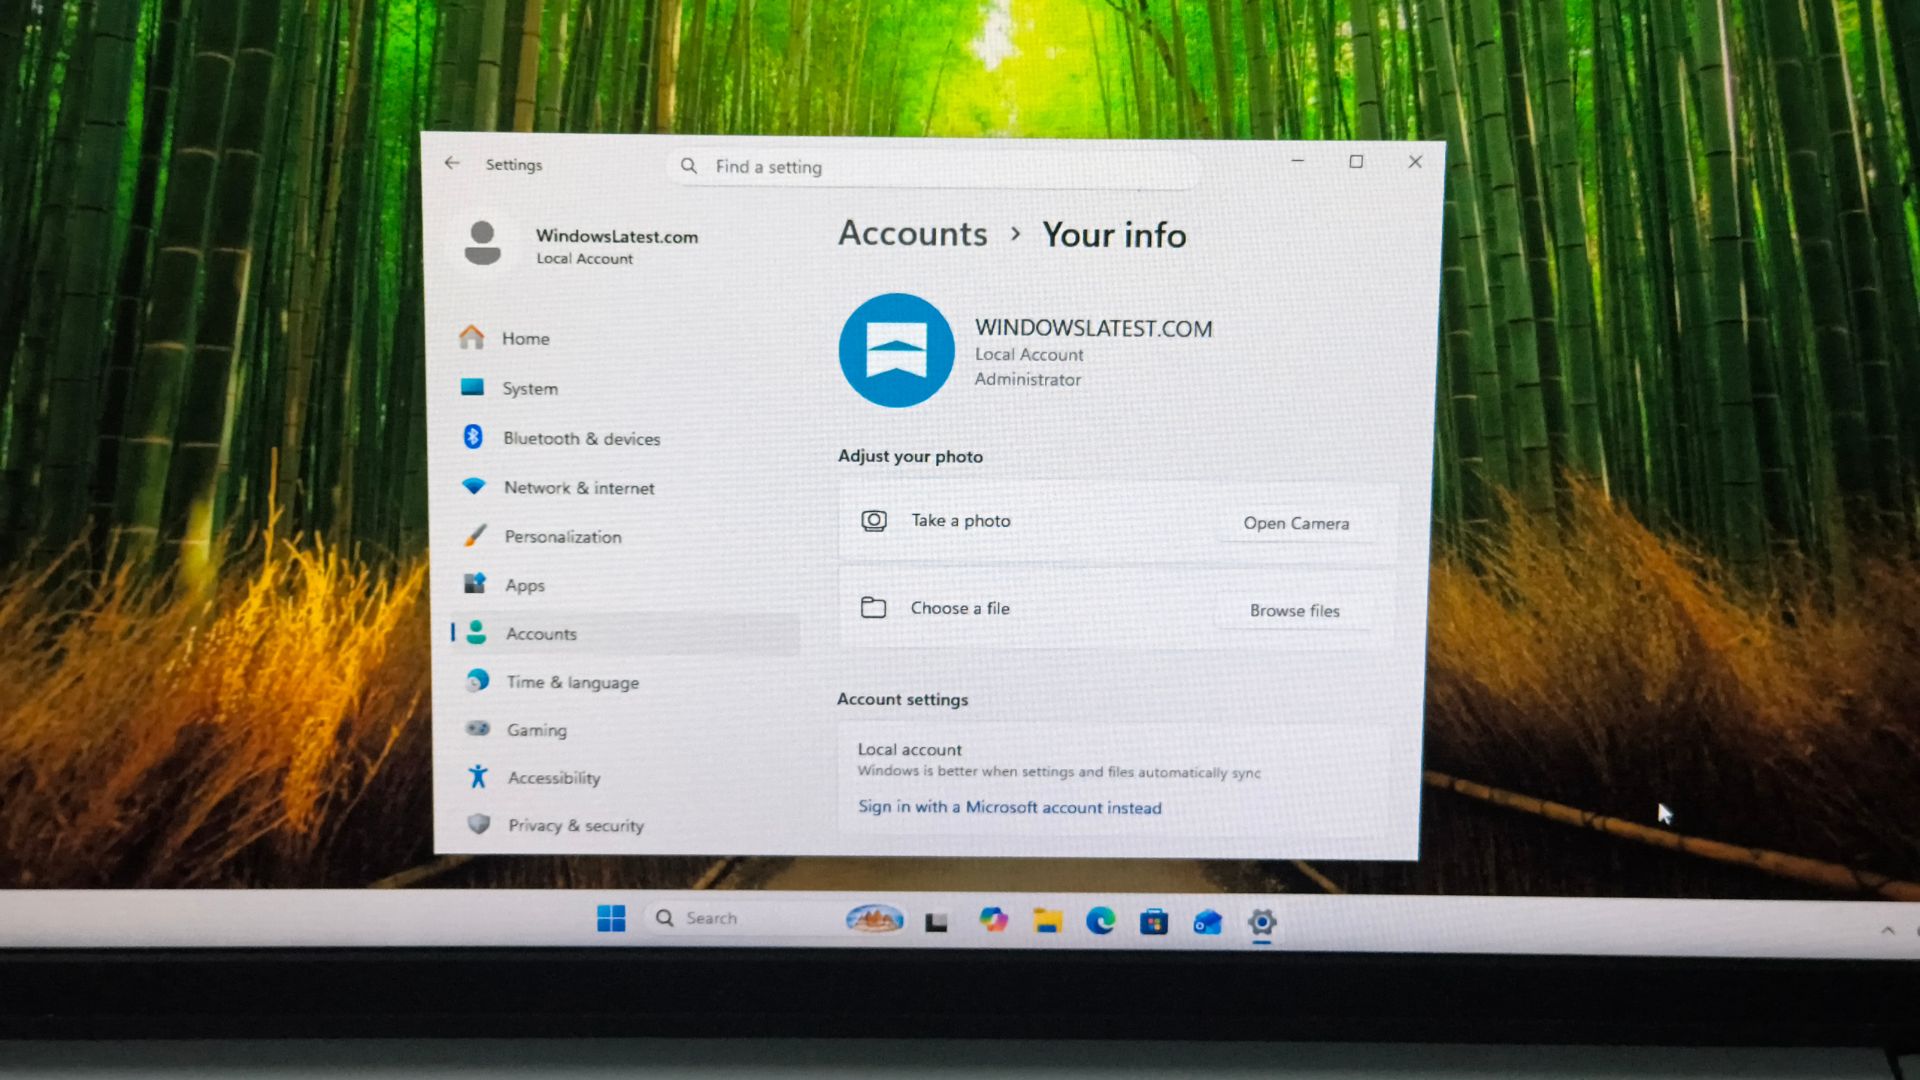
Task: Launch Copilot from the taskbar
Action: pos(993,920)
